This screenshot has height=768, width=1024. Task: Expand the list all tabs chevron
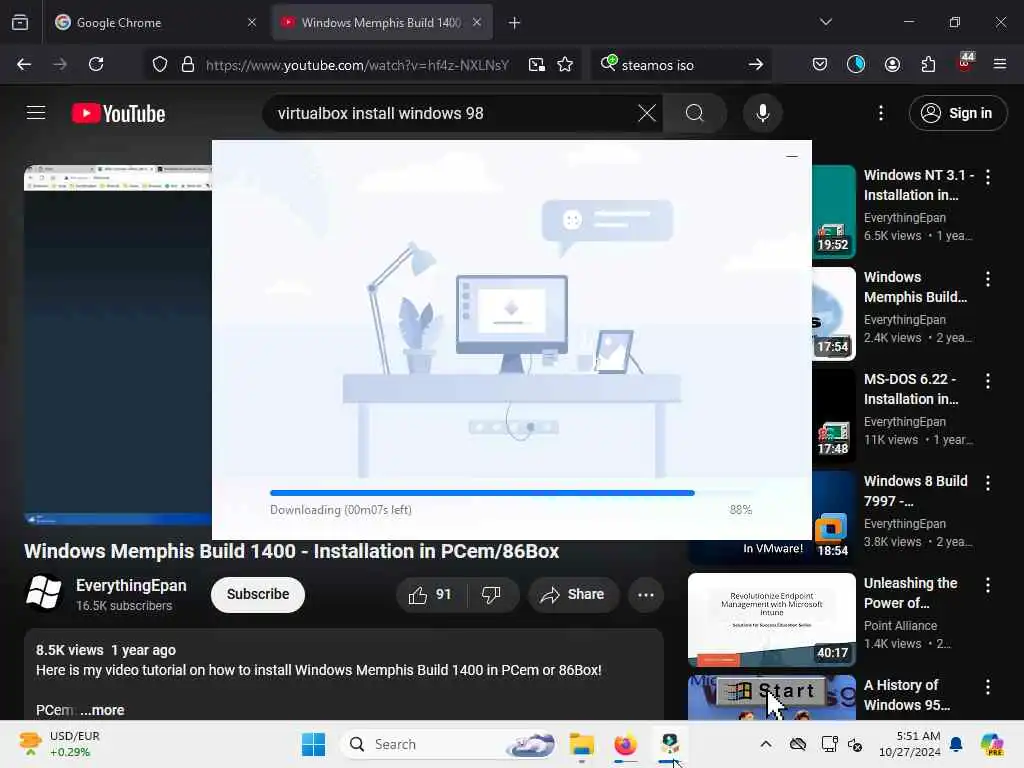click(826, 22)
